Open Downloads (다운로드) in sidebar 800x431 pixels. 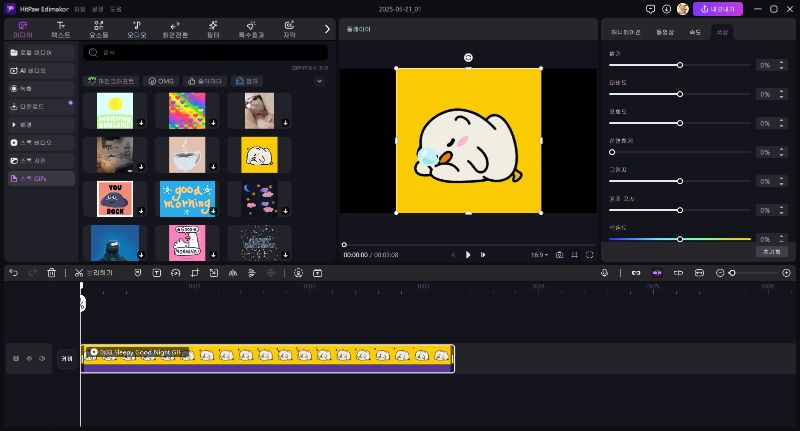[41, 107]
